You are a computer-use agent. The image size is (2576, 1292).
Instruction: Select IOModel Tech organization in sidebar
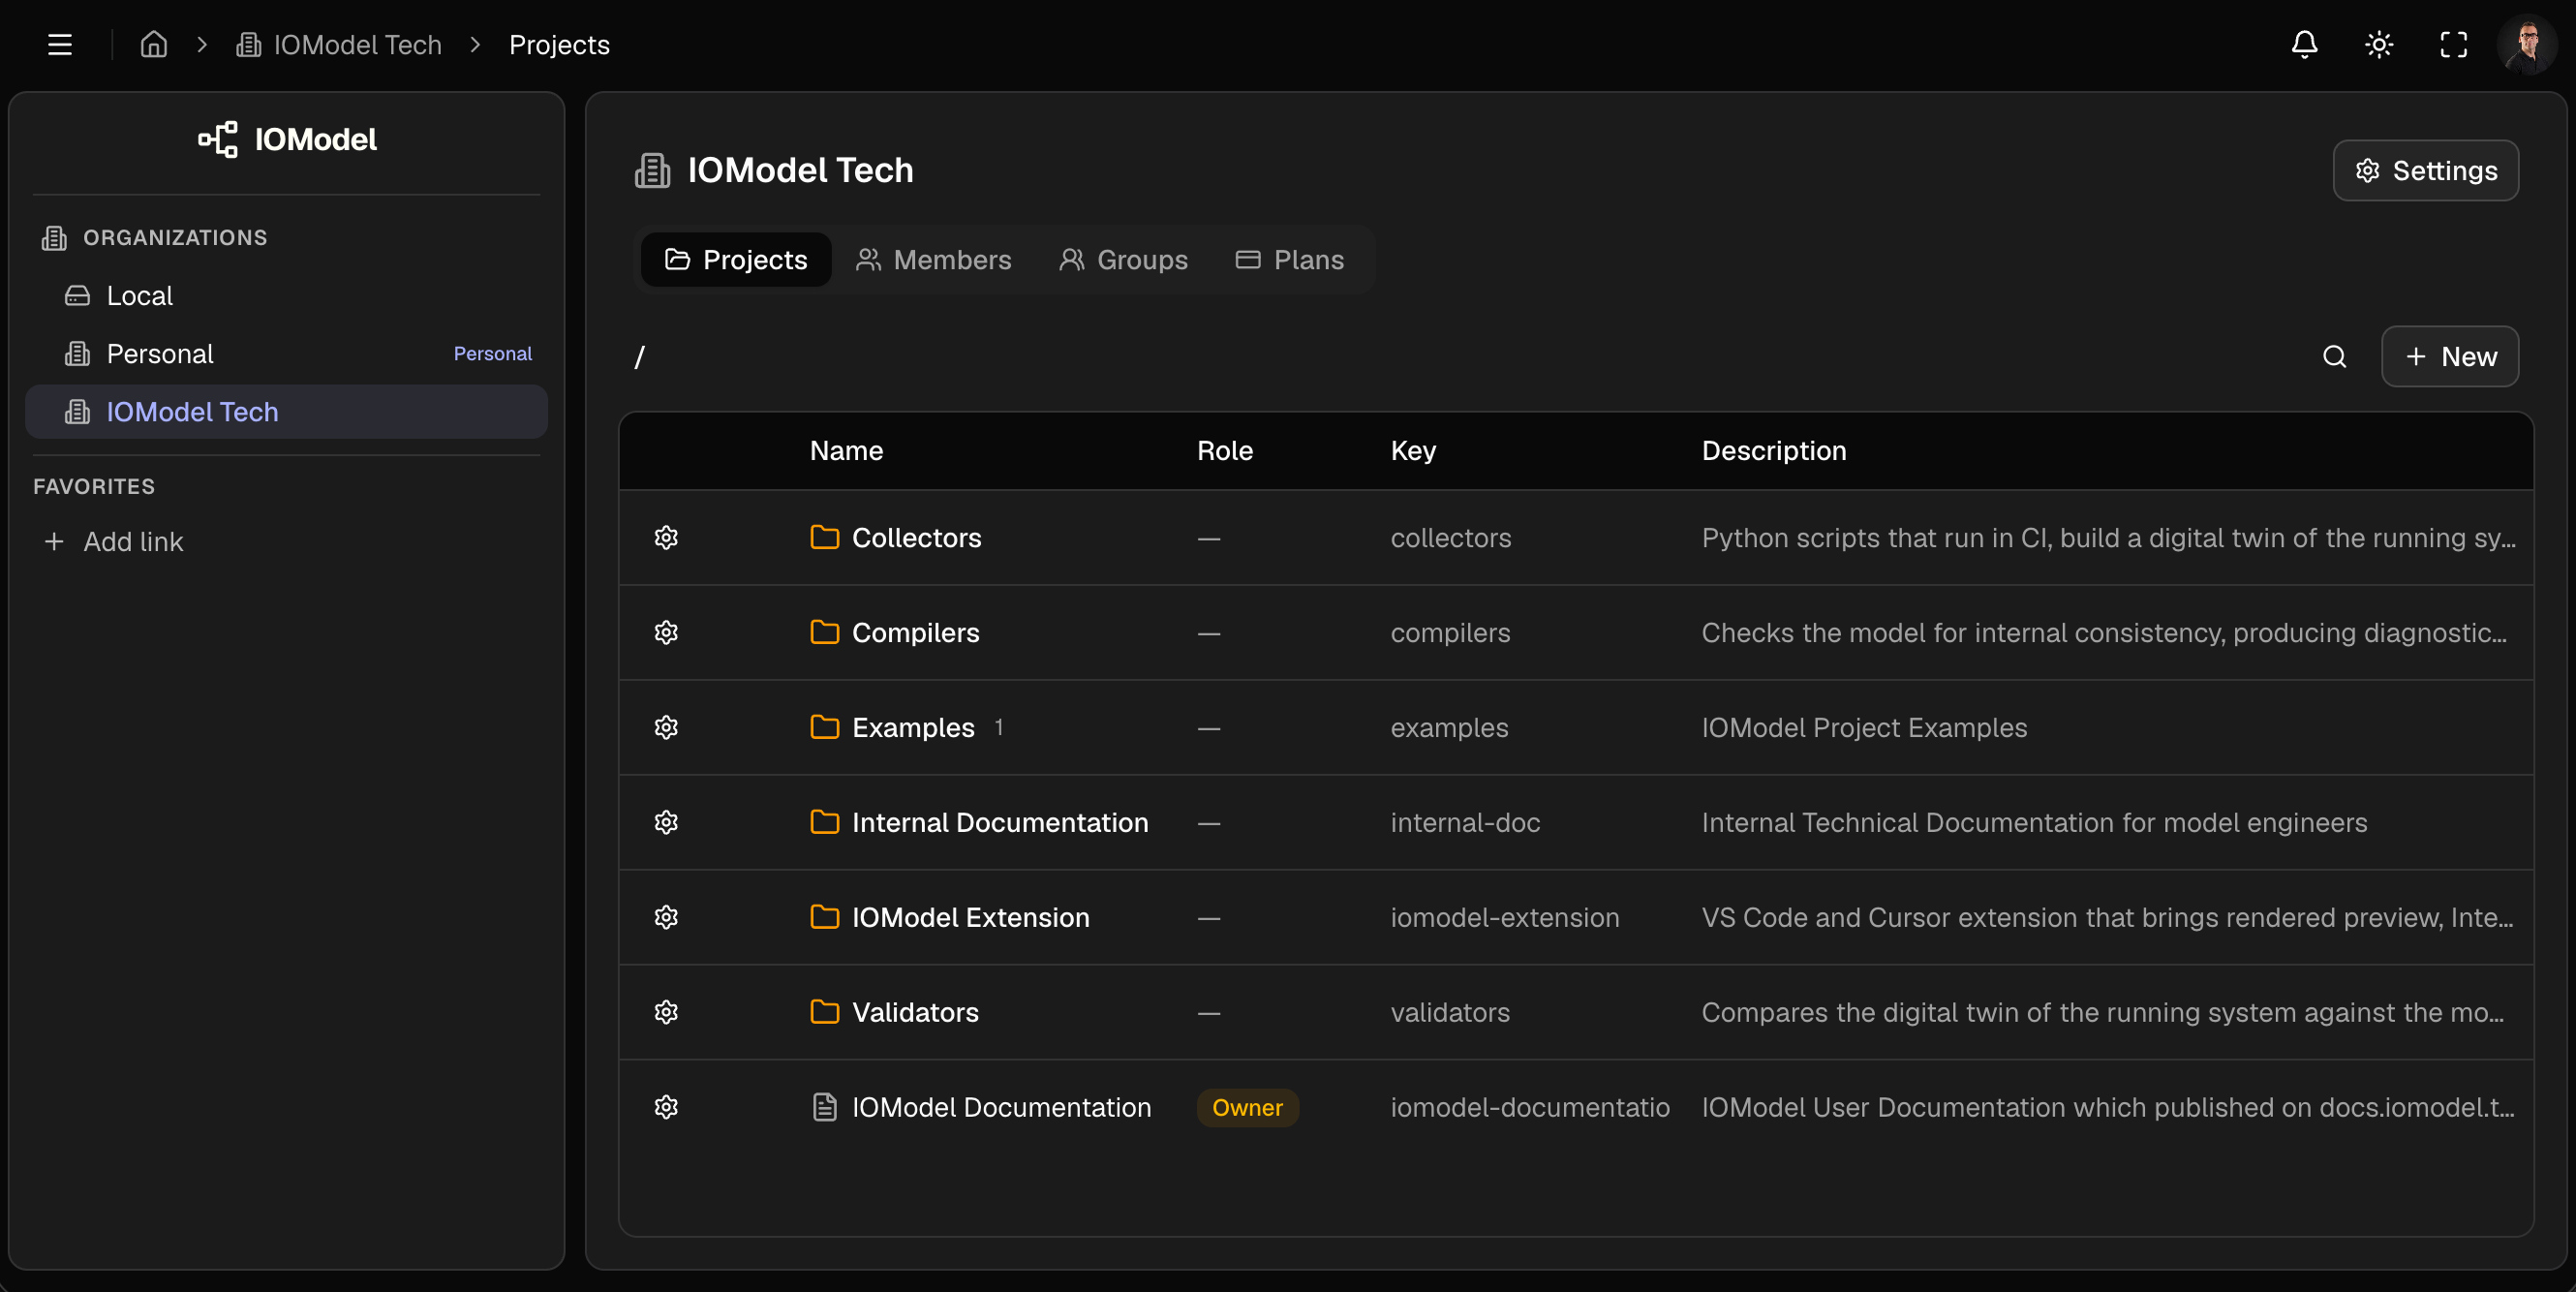[286, 412]
